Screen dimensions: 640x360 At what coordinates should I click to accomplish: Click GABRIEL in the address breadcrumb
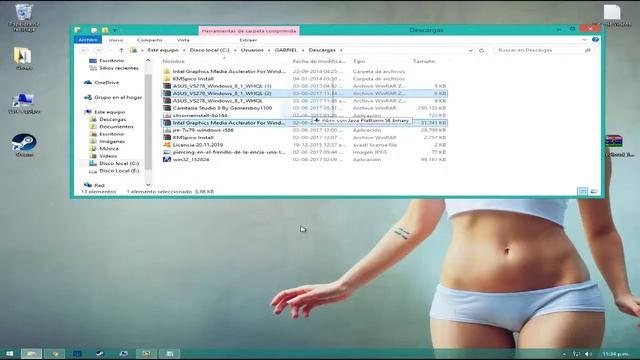point(286,50)
